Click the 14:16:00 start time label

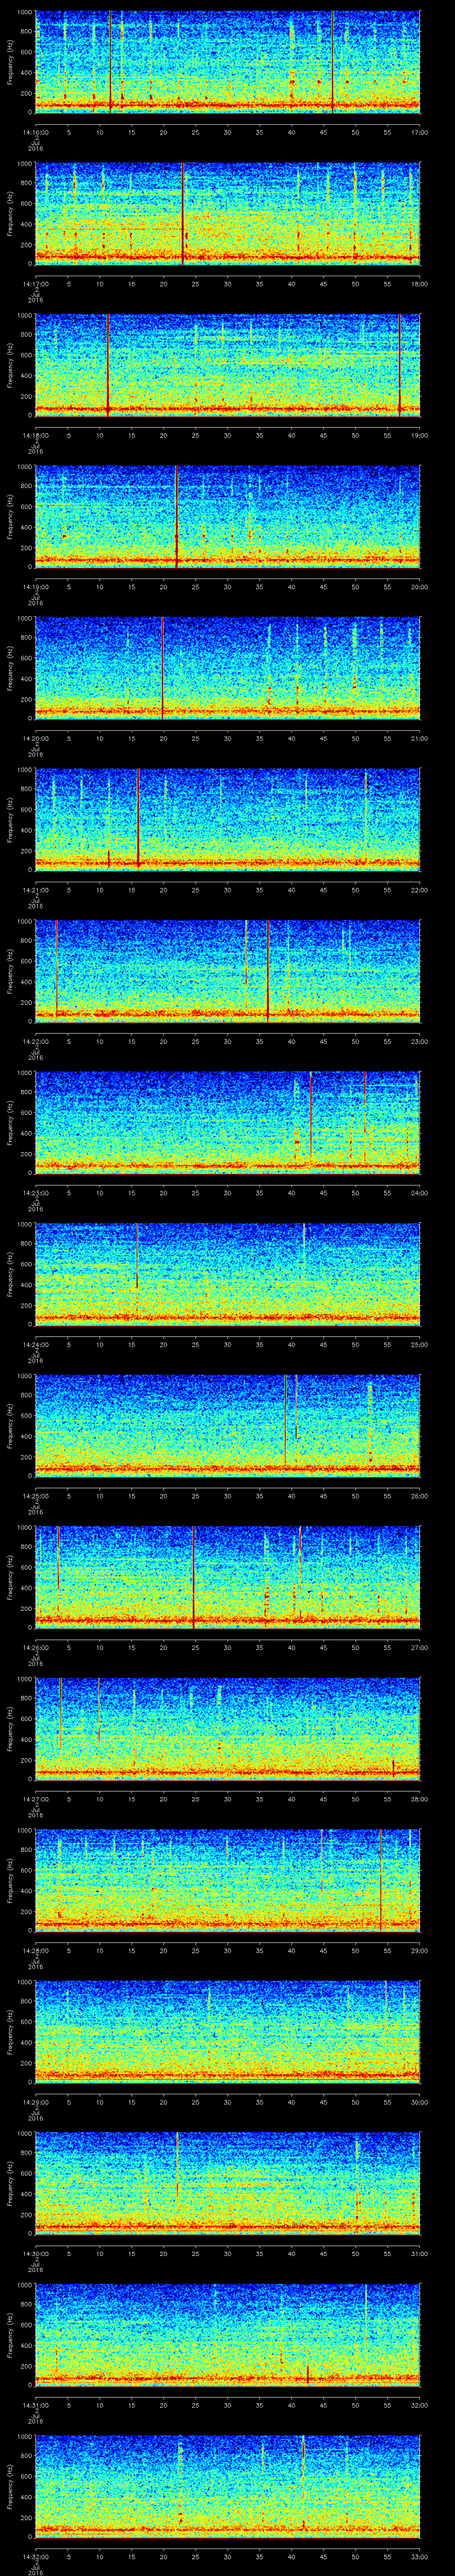(35, 132)
